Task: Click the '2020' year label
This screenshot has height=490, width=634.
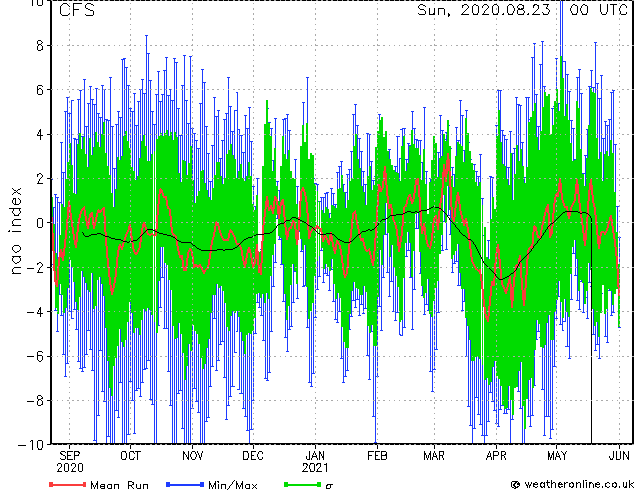Action: [x=70, y=468]
